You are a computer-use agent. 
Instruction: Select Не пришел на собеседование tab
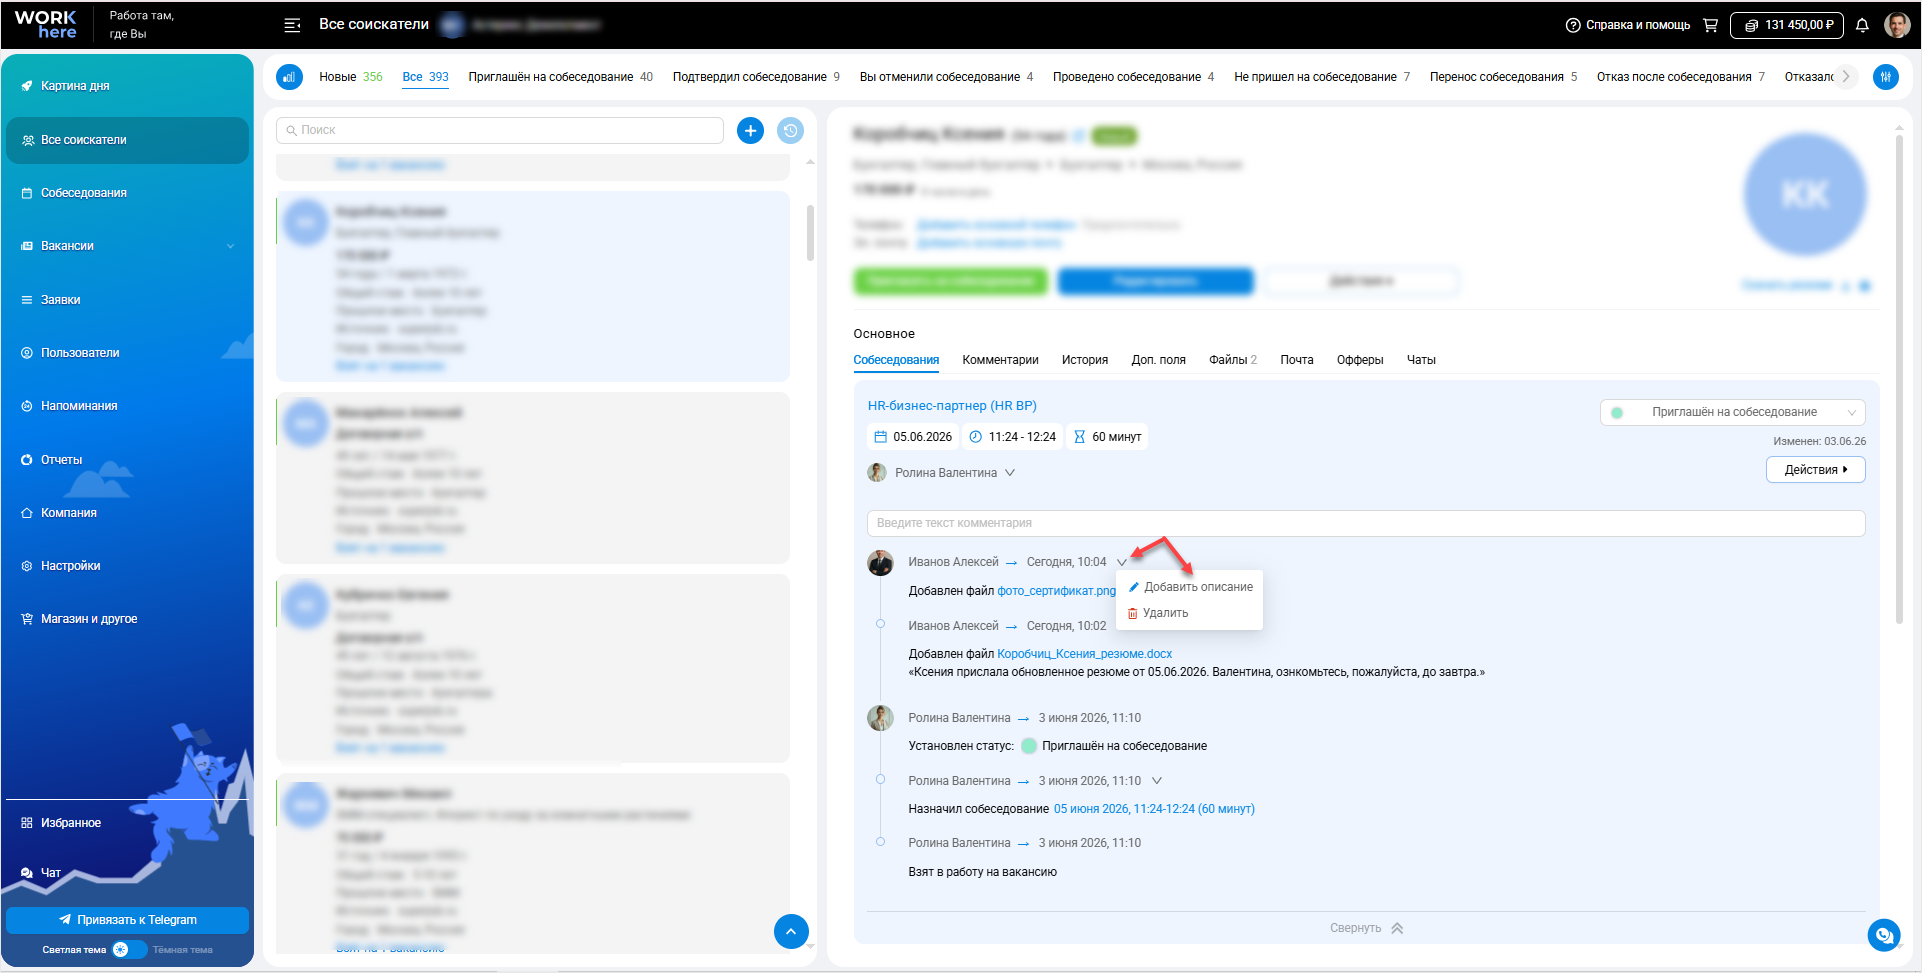(1322, 77)
